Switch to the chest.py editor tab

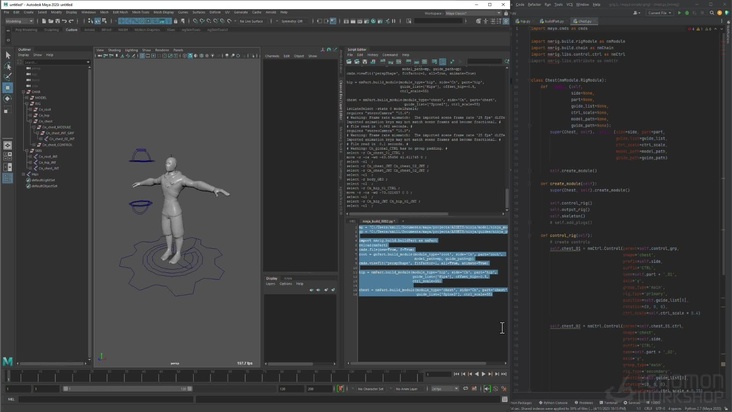[x=583, y=21]
